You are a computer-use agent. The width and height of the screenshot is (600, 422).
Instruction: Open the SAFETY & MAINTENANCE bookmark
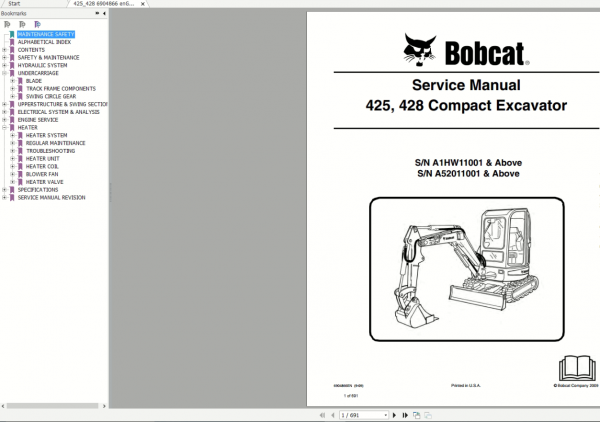49,58
